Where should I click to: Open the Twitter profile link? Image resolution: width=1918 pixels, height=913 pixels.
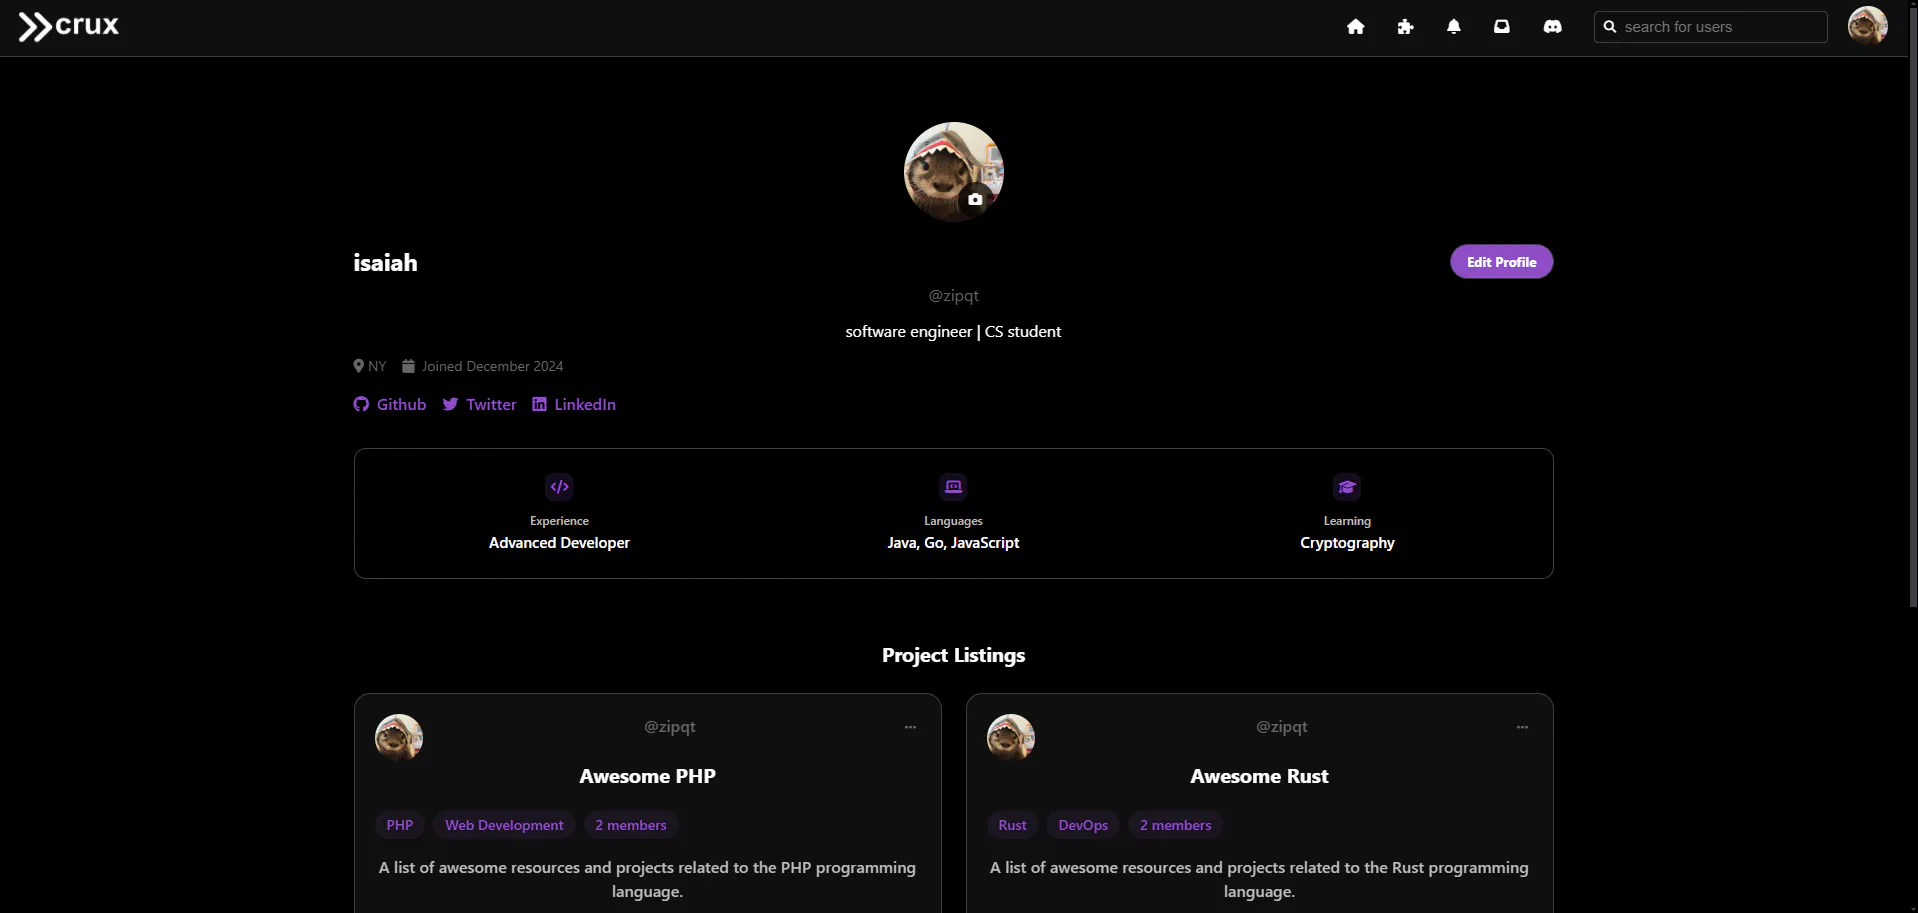[480, 404]
